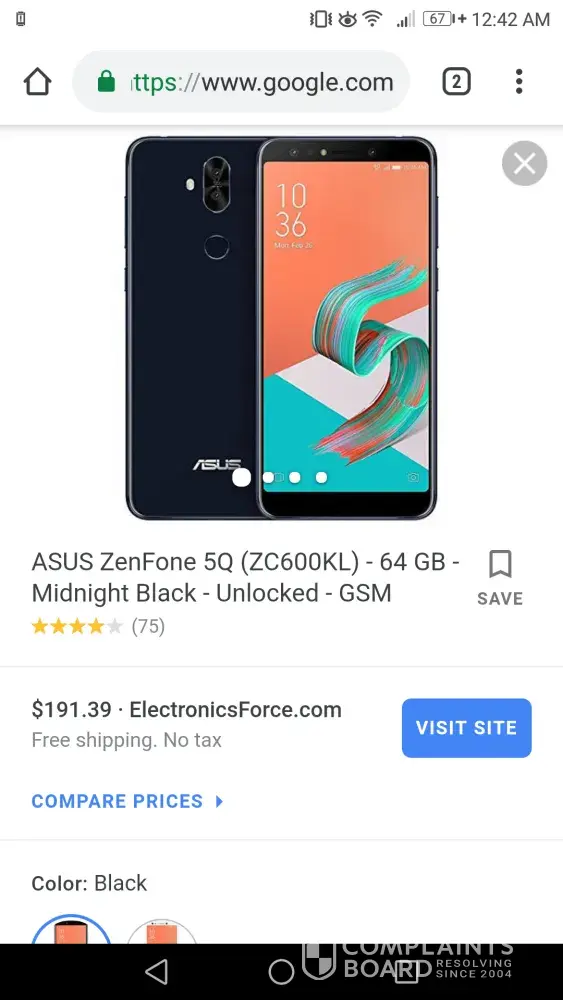This screenshot has height=1000, width=563.
Task: Tap the Android back navigation button
Action: (156, 972)
